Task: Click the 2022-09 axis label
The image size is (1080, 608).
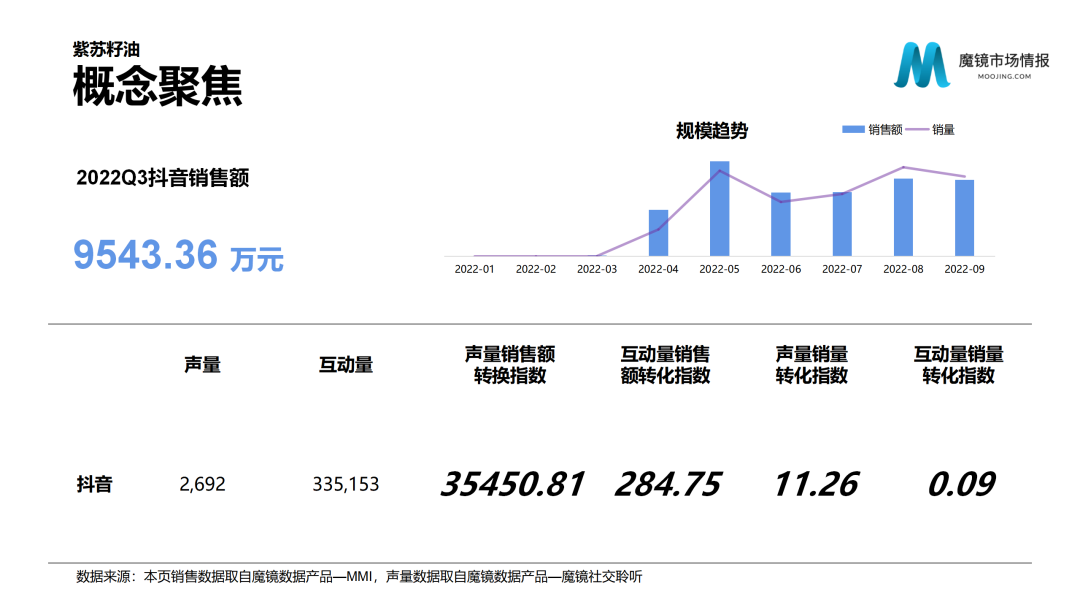Action: tap(964, 269)
